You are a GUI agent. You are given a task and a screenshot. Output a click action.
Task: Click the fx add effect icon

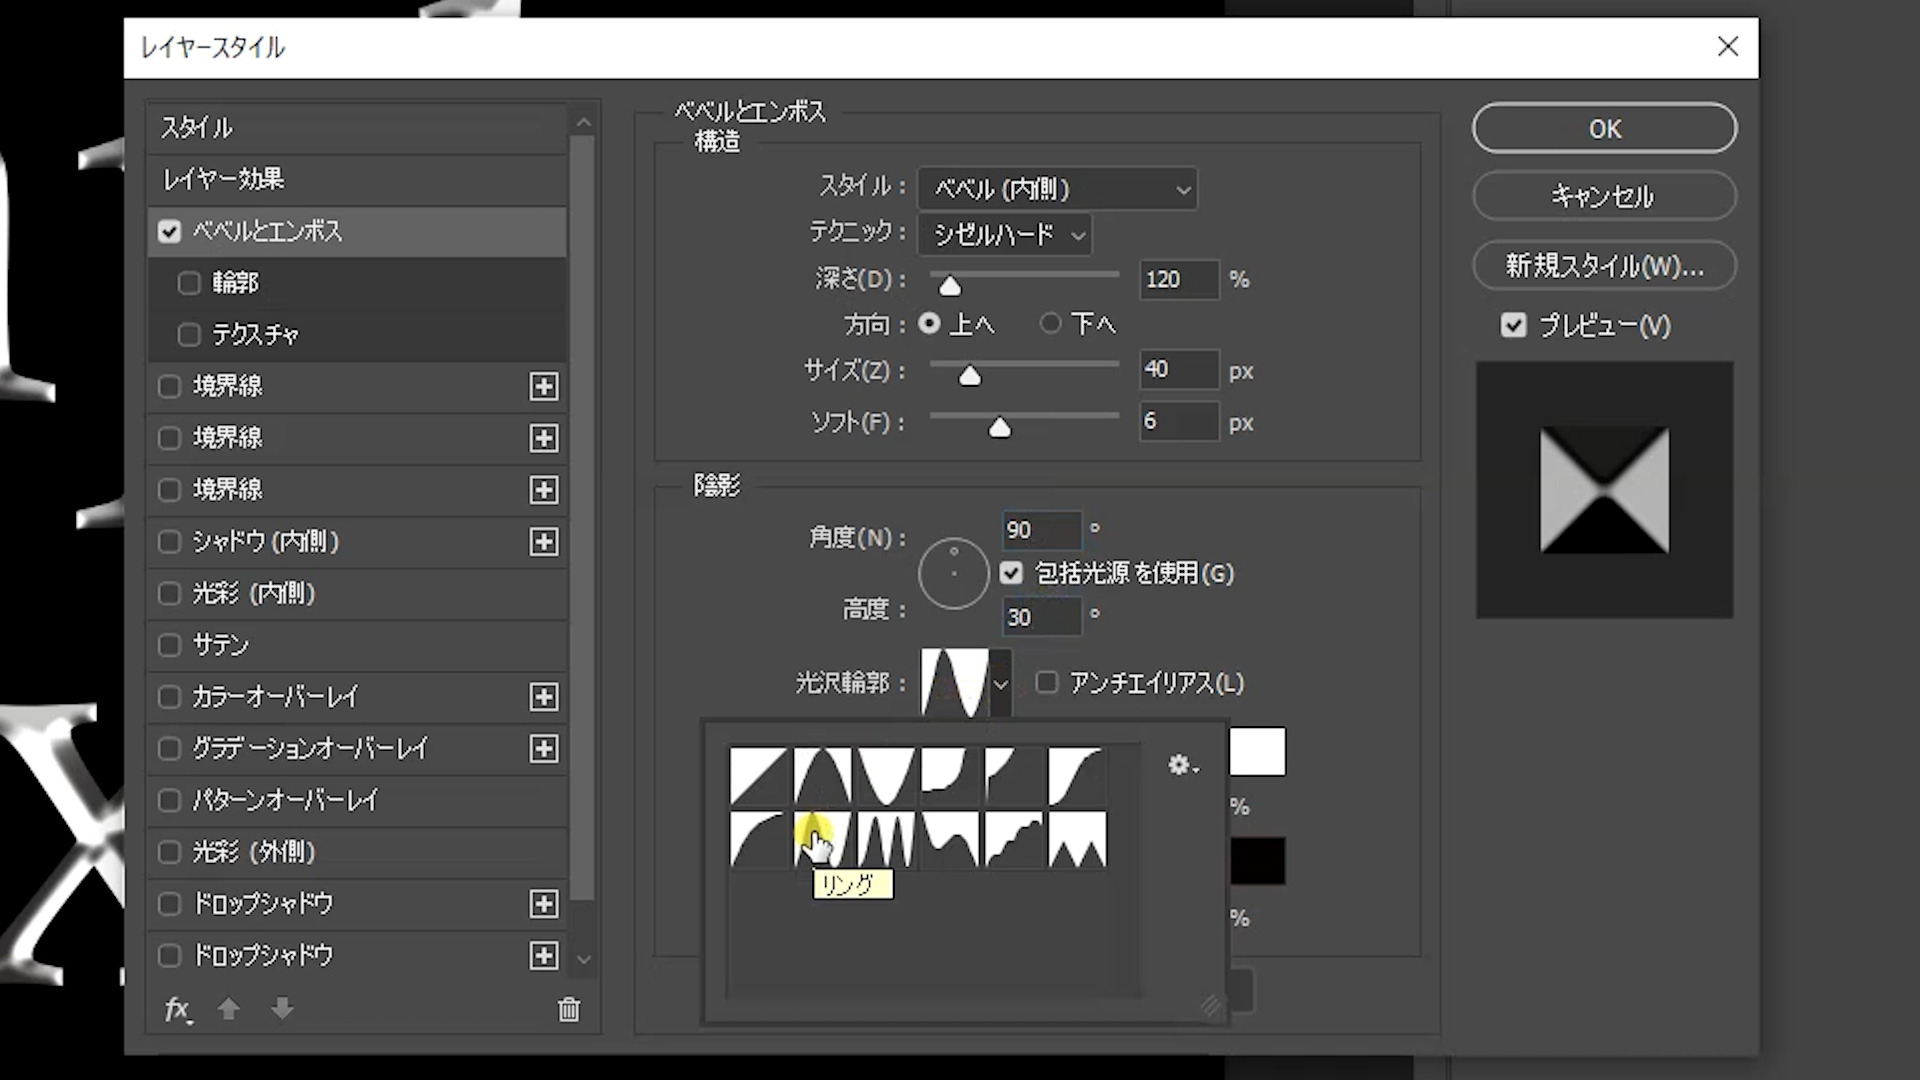pos(177,1009)
